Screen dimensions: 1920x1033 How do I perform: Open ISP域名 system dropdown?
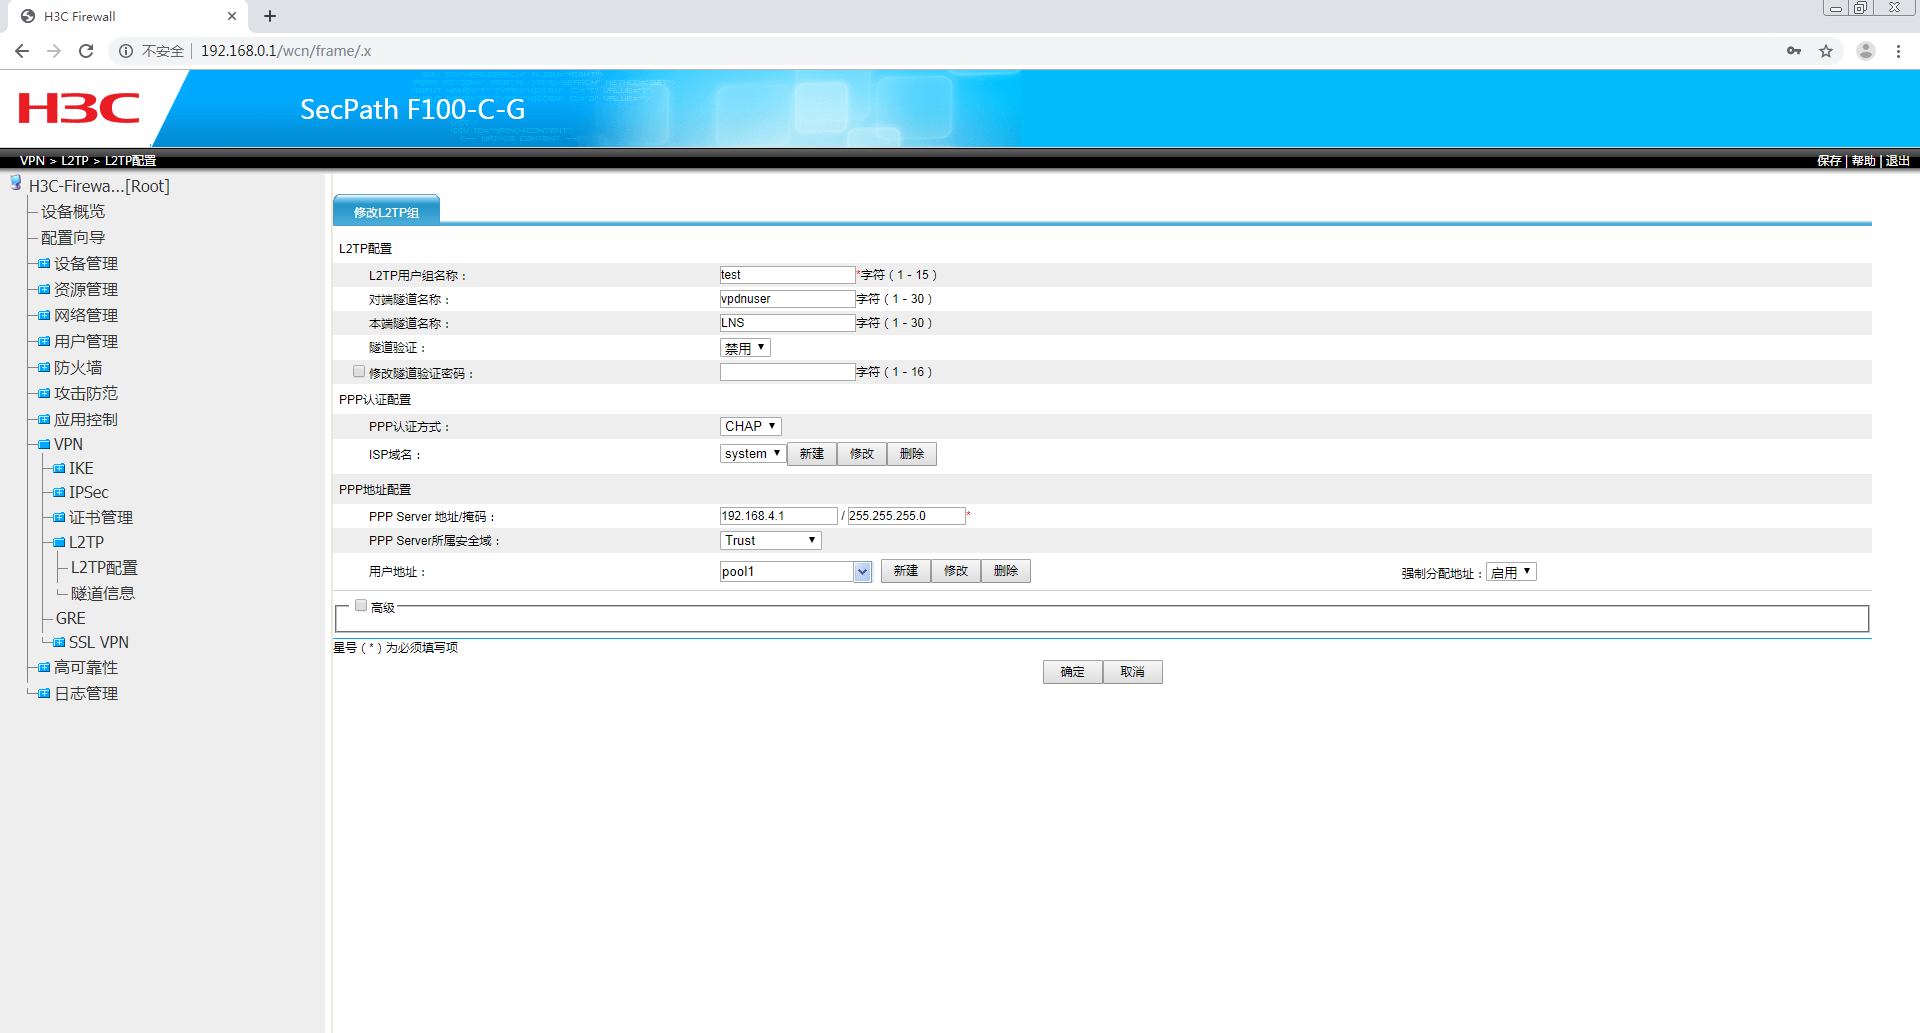753,454
